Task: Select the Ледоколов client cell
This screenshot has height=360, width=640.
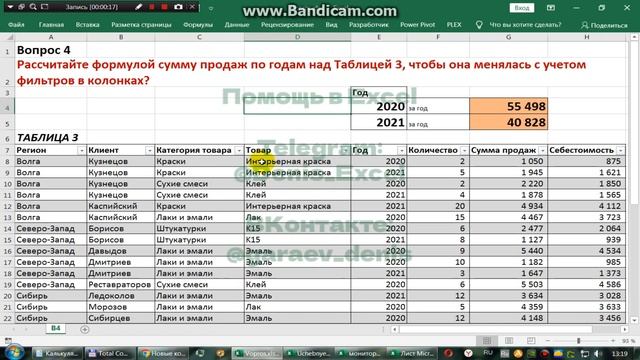Action: (x=120, y=296)
